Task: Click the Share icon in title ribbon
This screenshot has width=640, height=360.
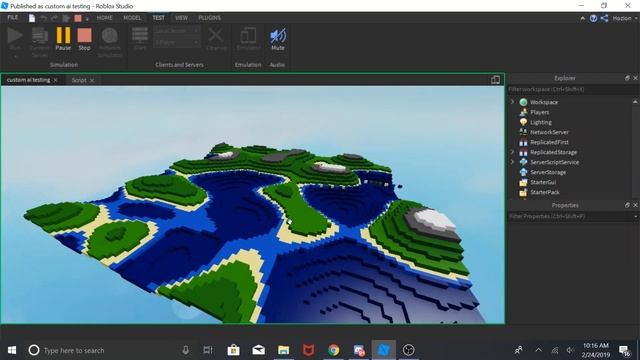Action: click(x=604, y=18)
